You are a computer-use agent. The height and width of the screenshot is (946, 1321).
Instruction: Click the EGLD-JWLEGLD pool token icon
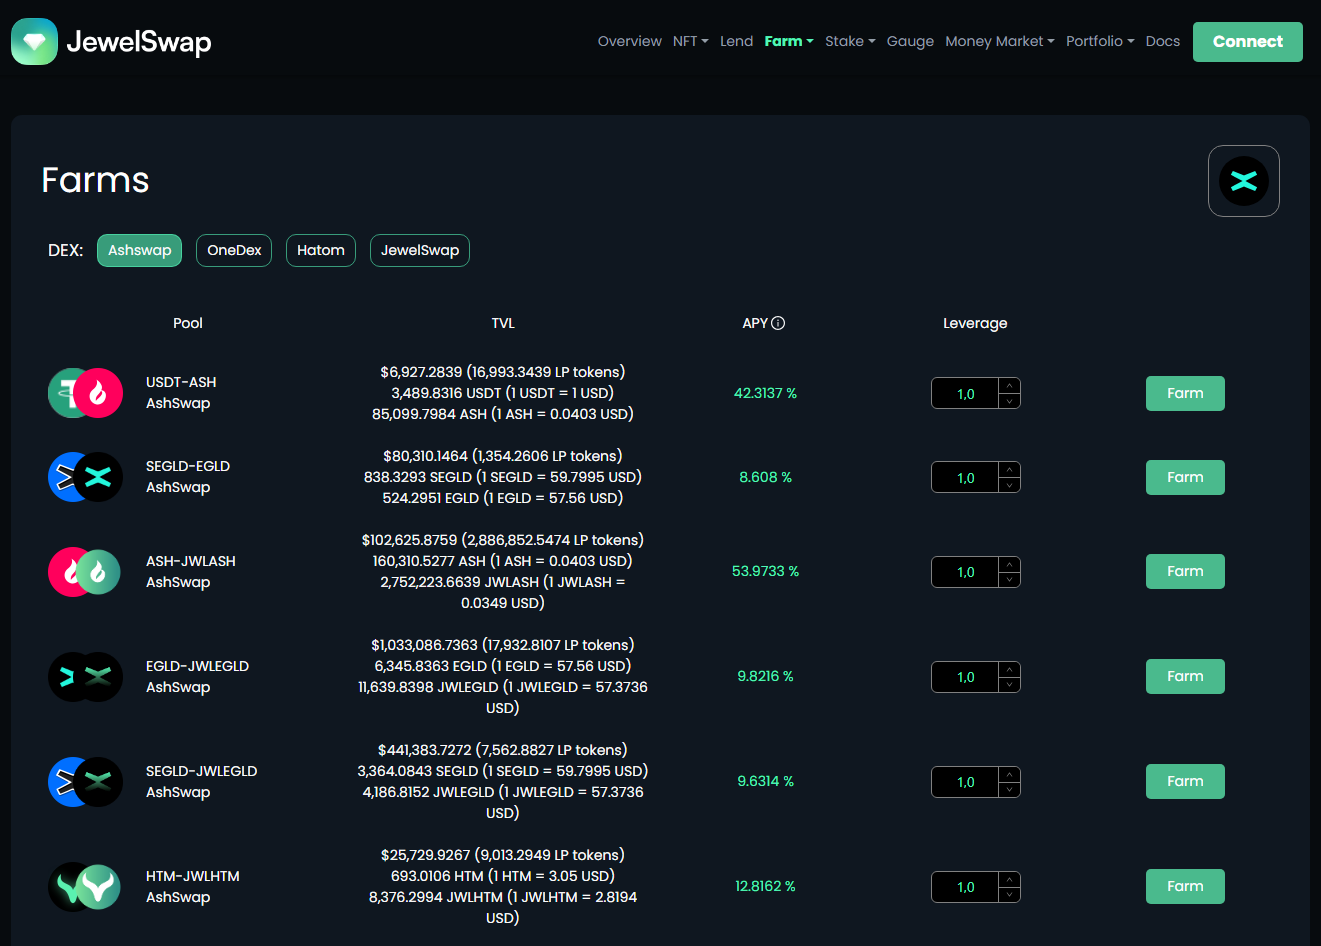[85, 677]
